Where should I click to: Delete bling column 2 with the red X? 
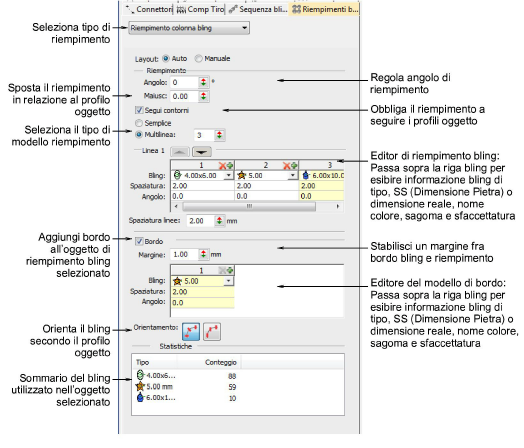tap(287, 165)
